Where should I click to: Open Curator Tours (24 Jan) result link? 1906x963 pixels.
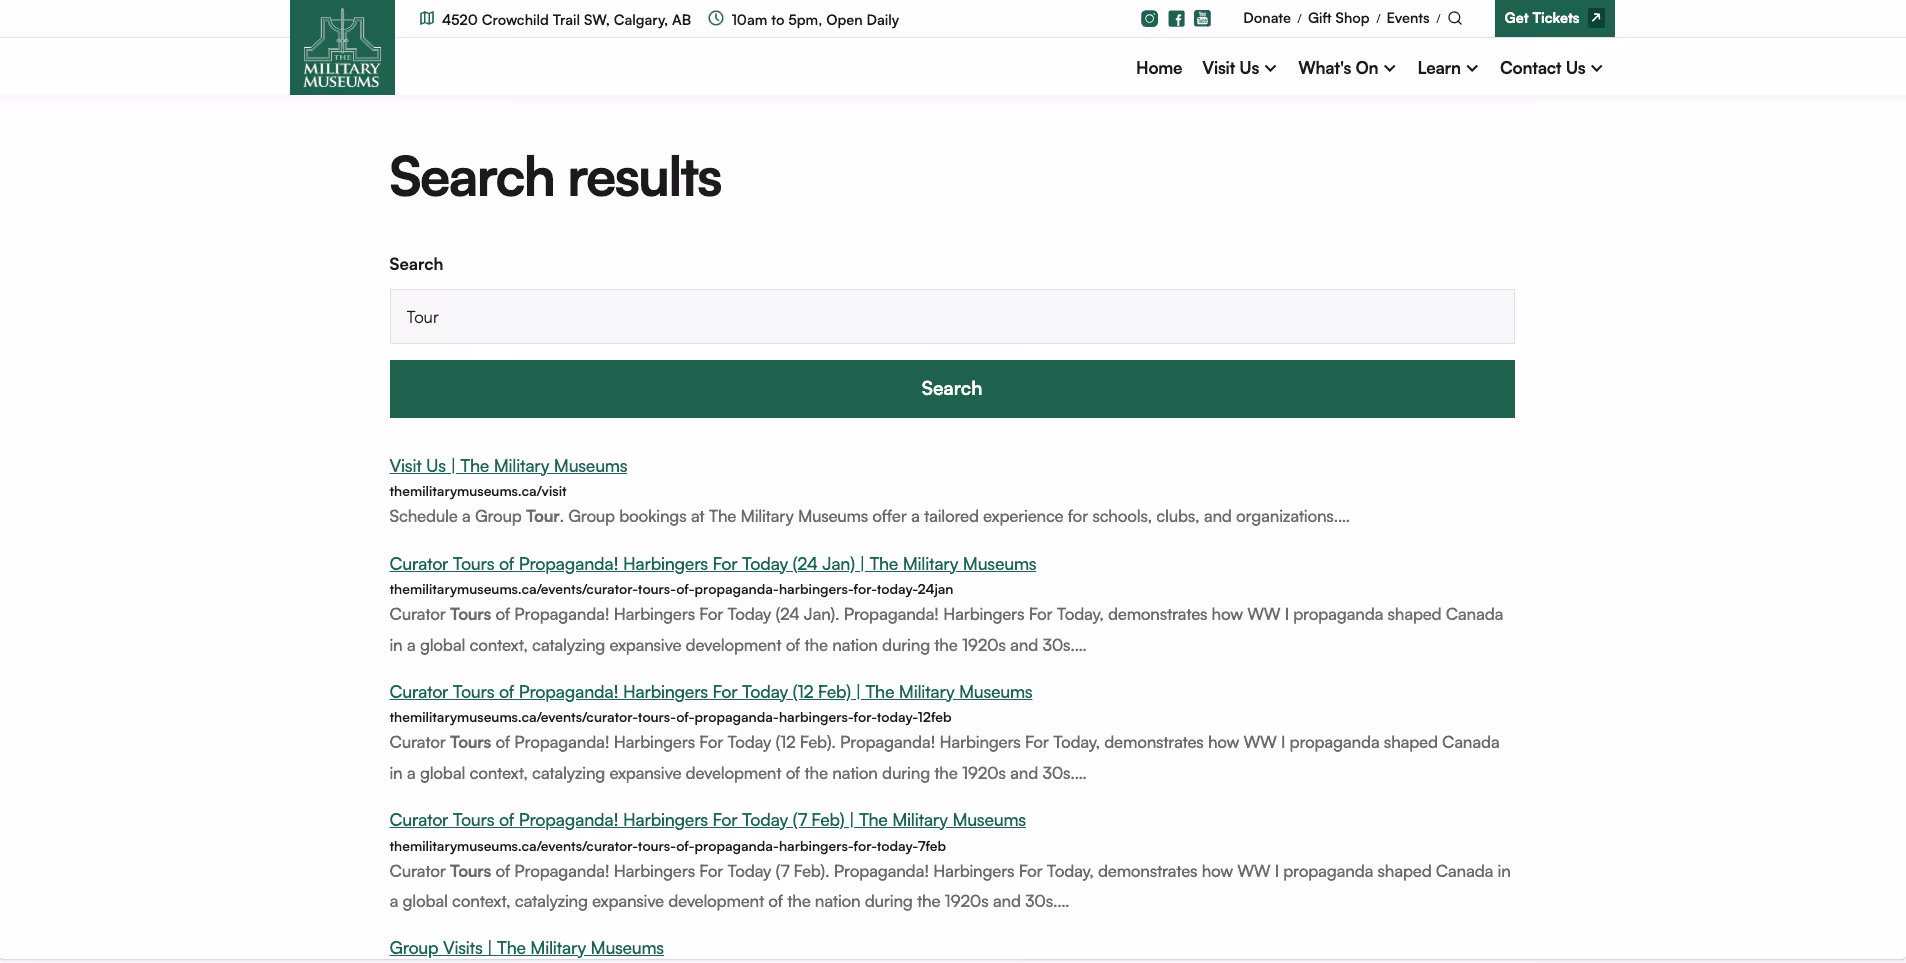pos(713,564)
